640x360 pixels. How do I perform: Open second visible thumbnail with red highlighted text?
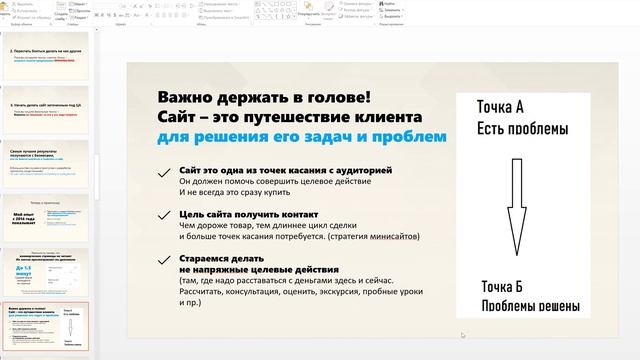click(46, 110)
